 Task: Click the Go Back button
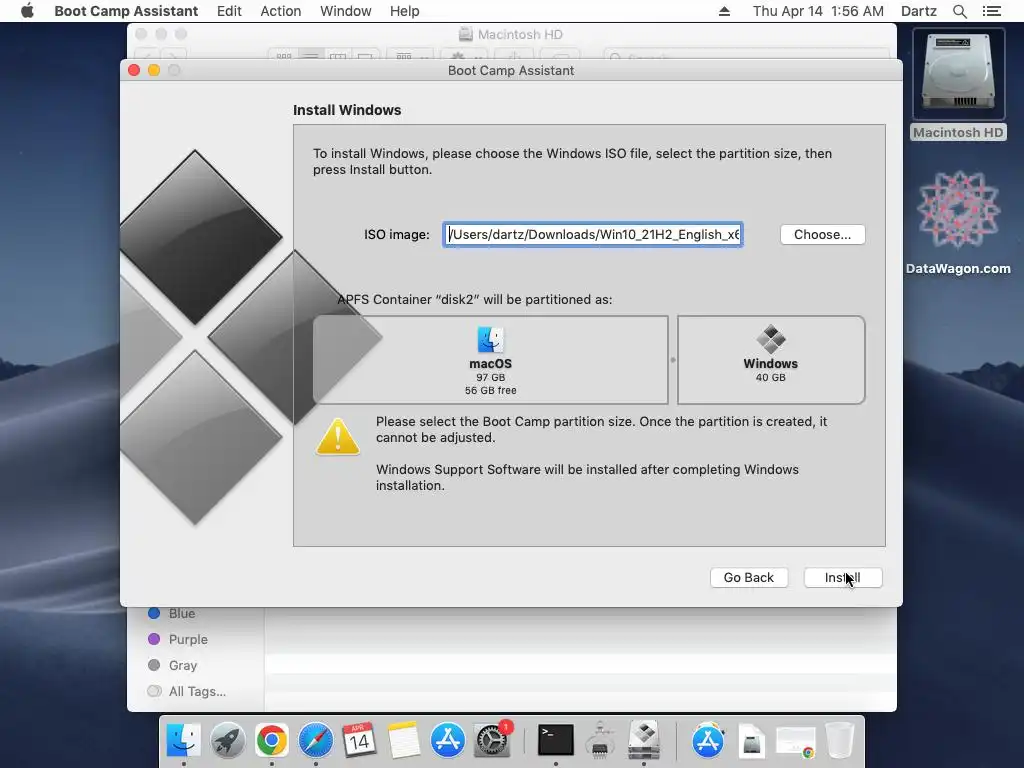pyautogui.click(x=749, y=577)
